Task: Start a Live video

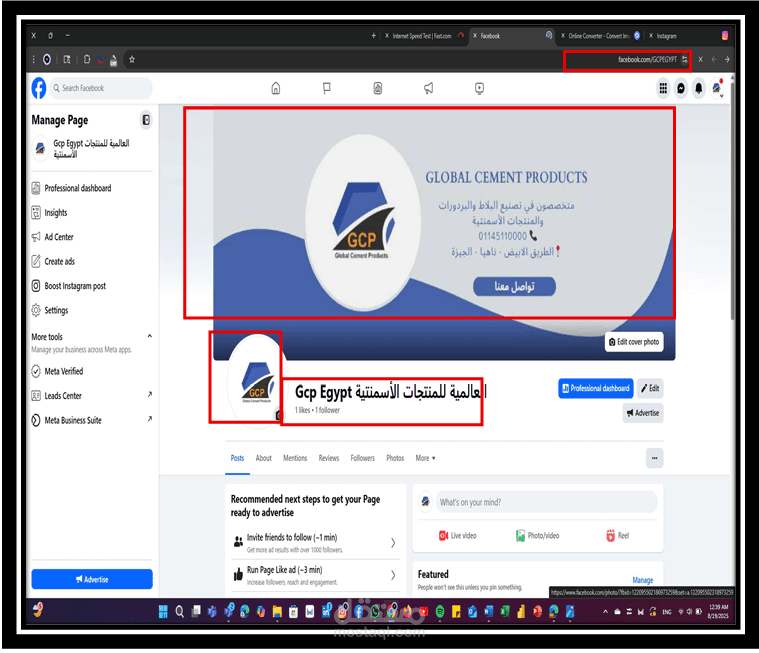Action: click(457, 535)
